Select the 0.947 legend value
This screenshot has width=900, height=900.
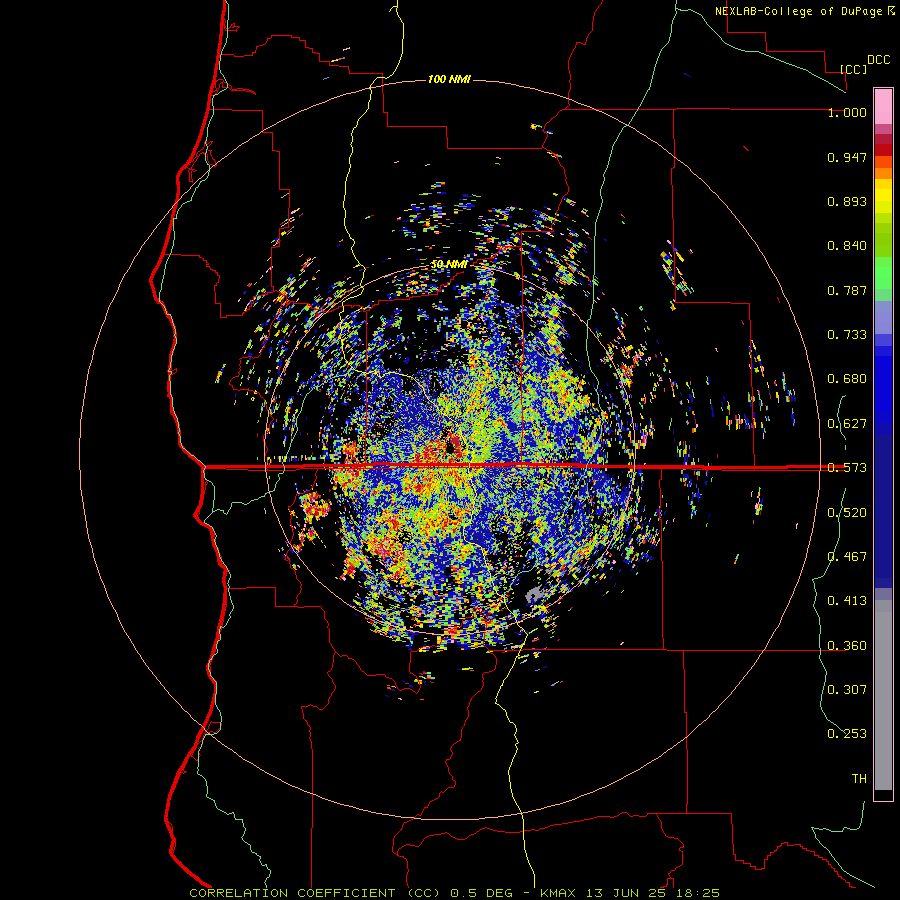[x=847, y=157]
